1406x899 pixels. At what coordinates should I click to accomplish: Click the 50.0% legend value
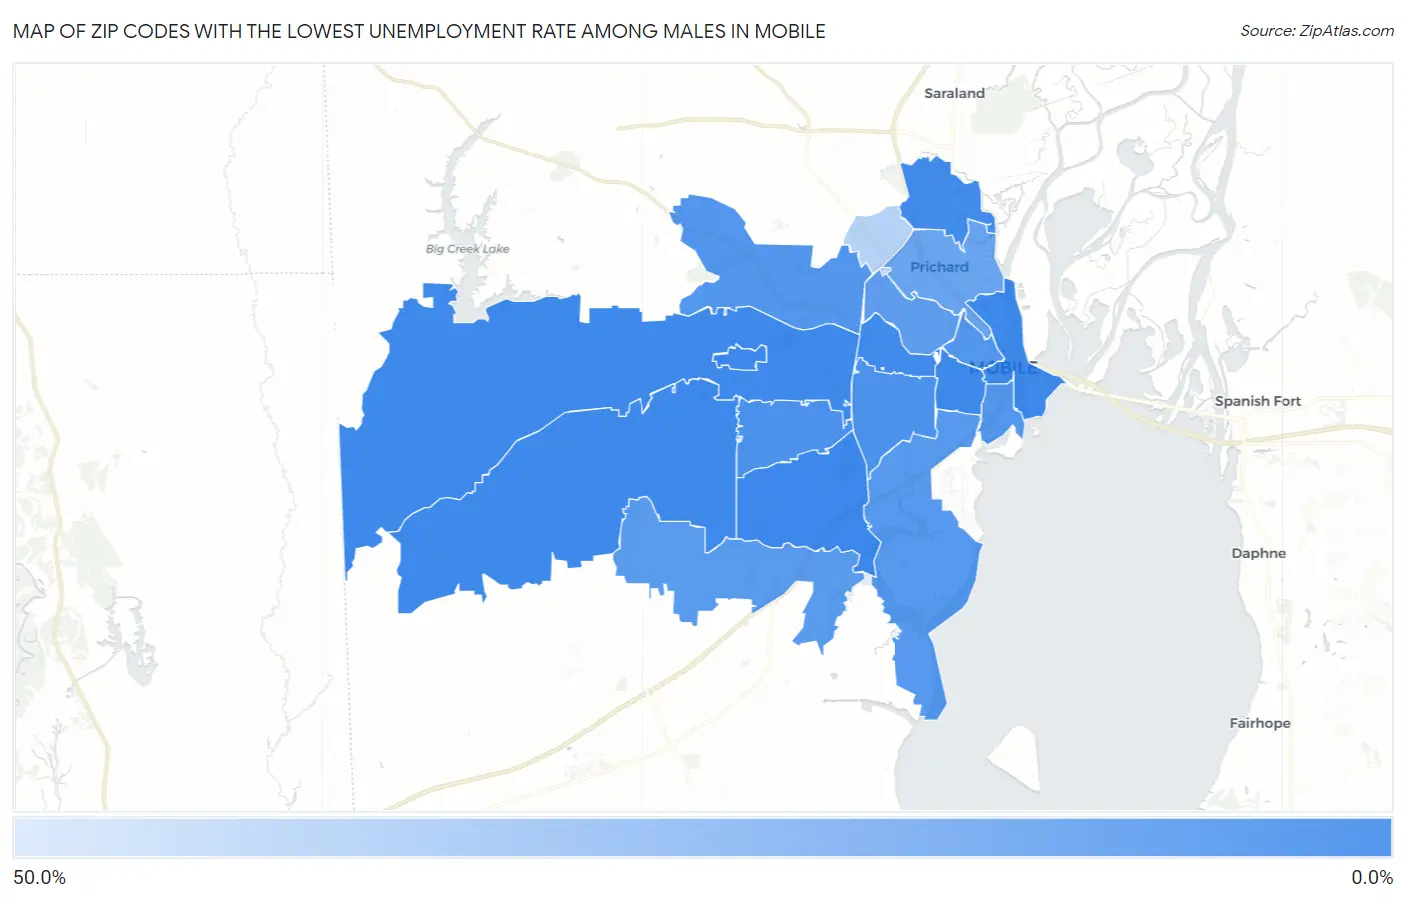click(x=40, y=877)
